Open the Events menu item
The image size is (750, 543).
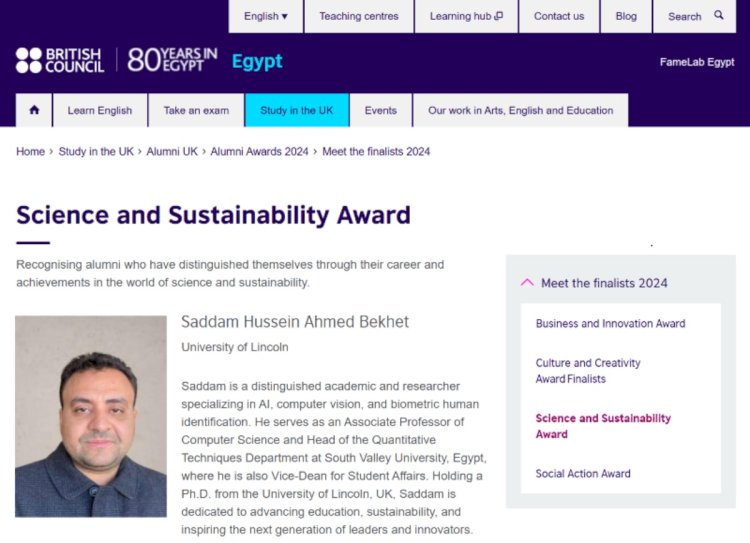tap(380, 110)
